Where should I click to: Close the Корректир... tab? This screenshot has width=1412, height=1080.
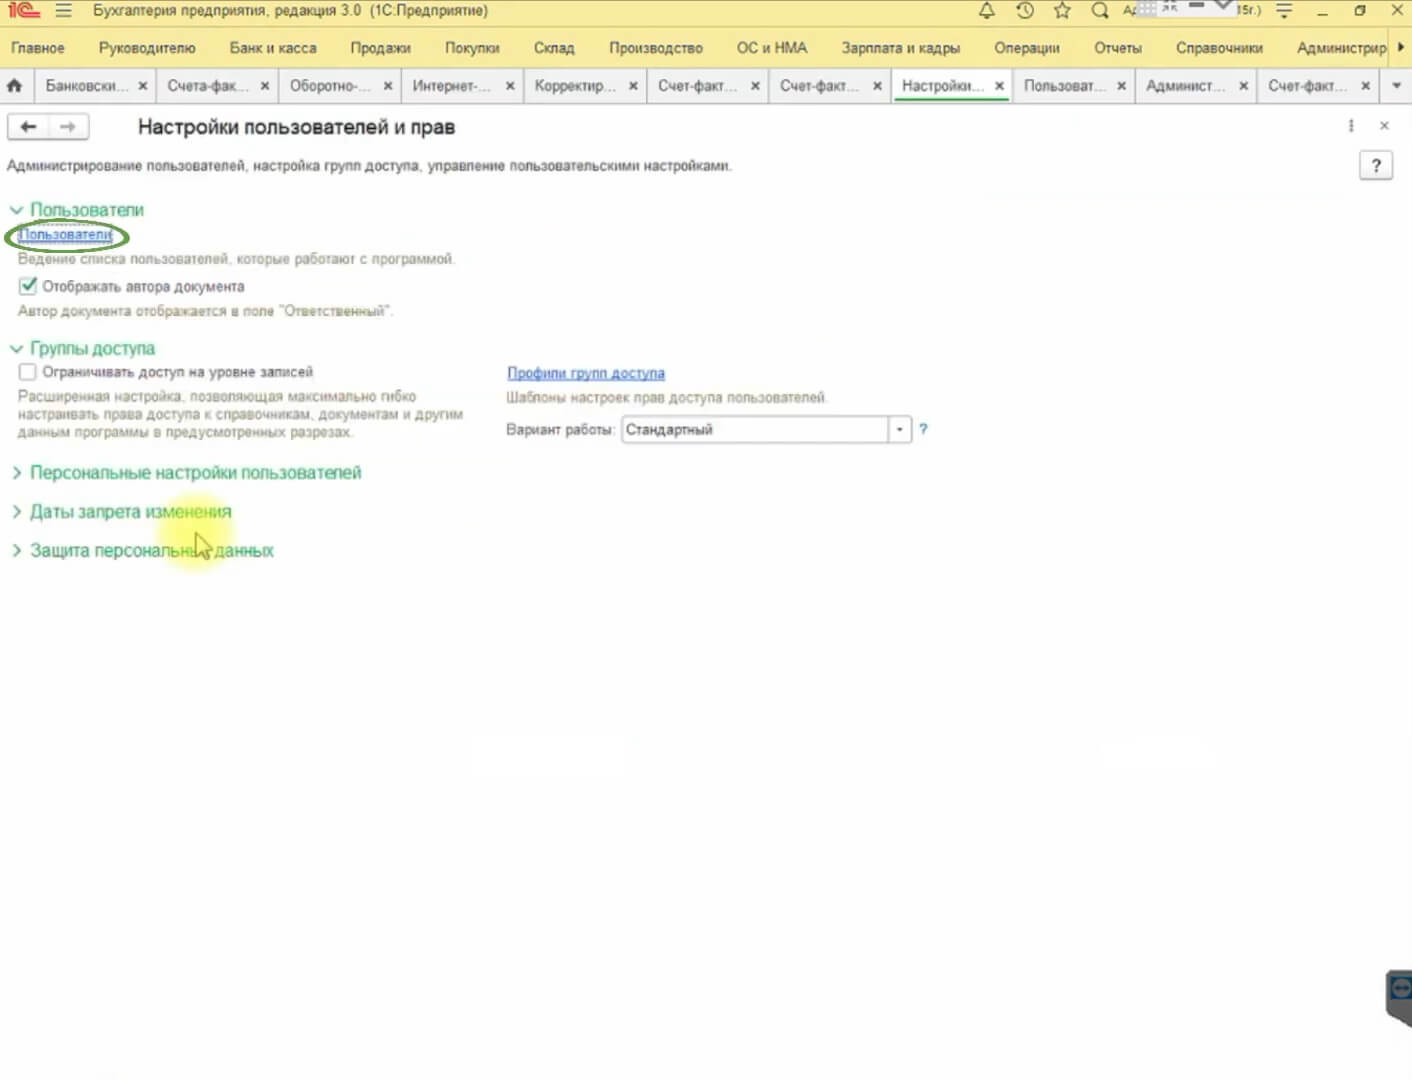(x=633, y=86)
